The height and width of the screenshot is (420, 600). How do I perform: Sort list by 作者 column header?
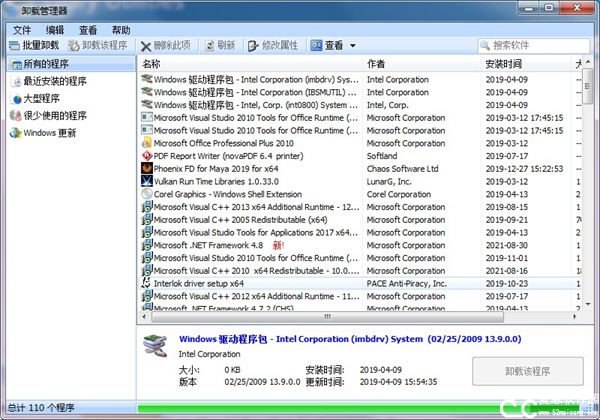point(421,64)
